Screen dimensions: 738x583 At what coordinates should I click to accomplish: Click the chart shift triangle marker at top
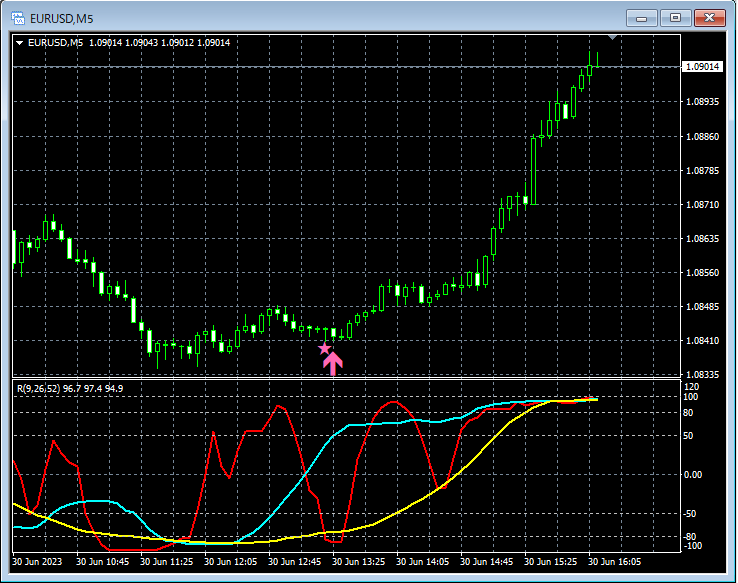tap(612, 37)
